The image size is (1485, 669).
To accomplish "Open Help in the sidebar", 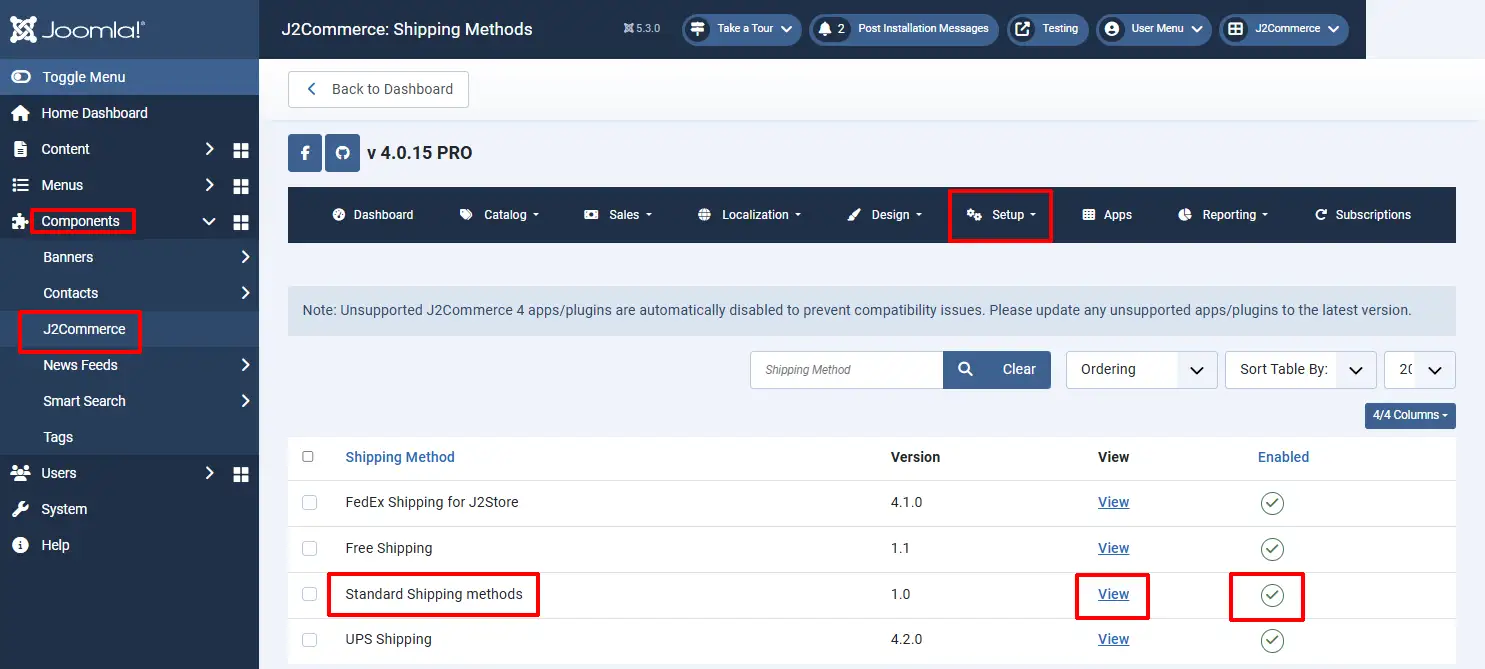I will click(55, 545).
